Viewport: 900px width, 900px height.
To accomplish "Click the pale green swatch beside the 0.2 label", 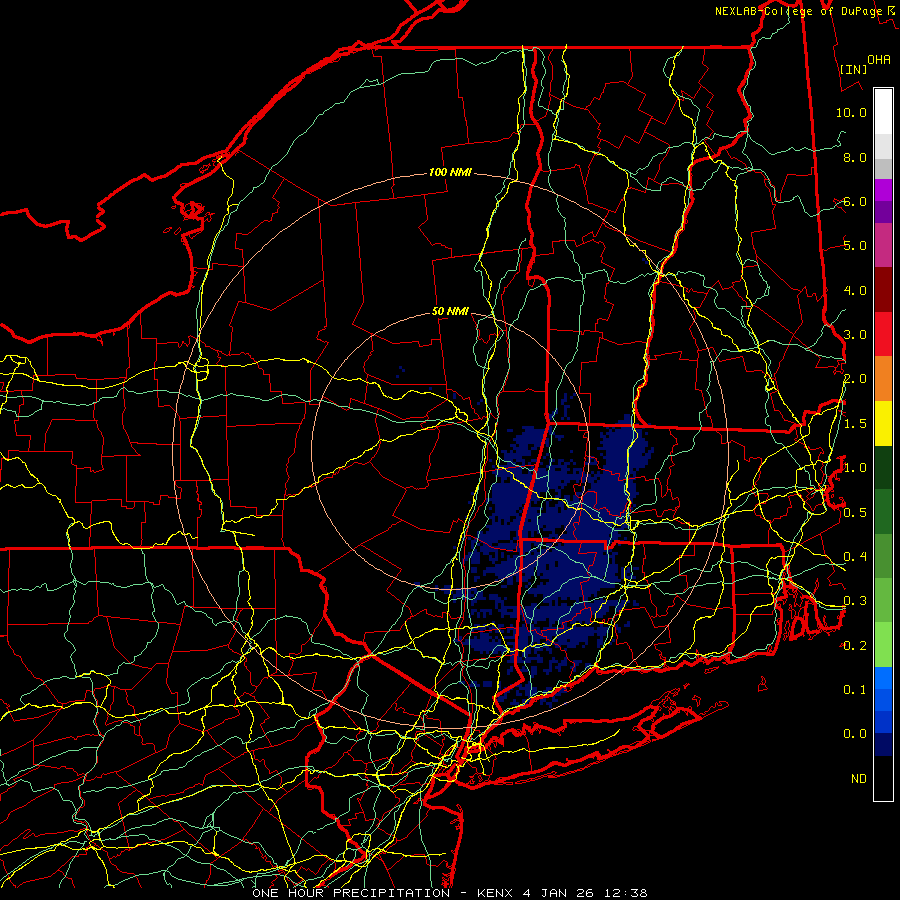I will (x=883, y=645).
